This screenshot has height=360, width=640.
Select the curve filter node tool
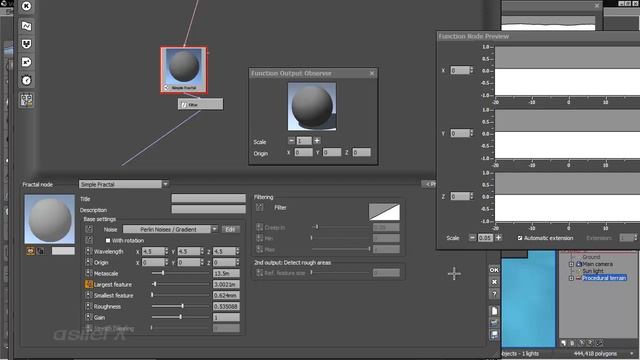click(27, 26)
